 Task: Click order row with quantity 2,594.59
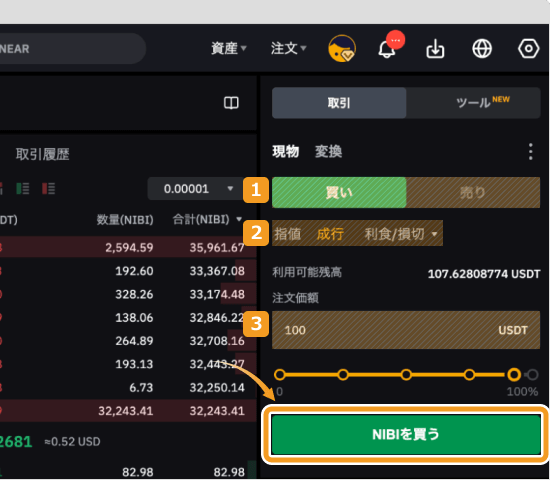pyautogui.click(x=128, y=247)
